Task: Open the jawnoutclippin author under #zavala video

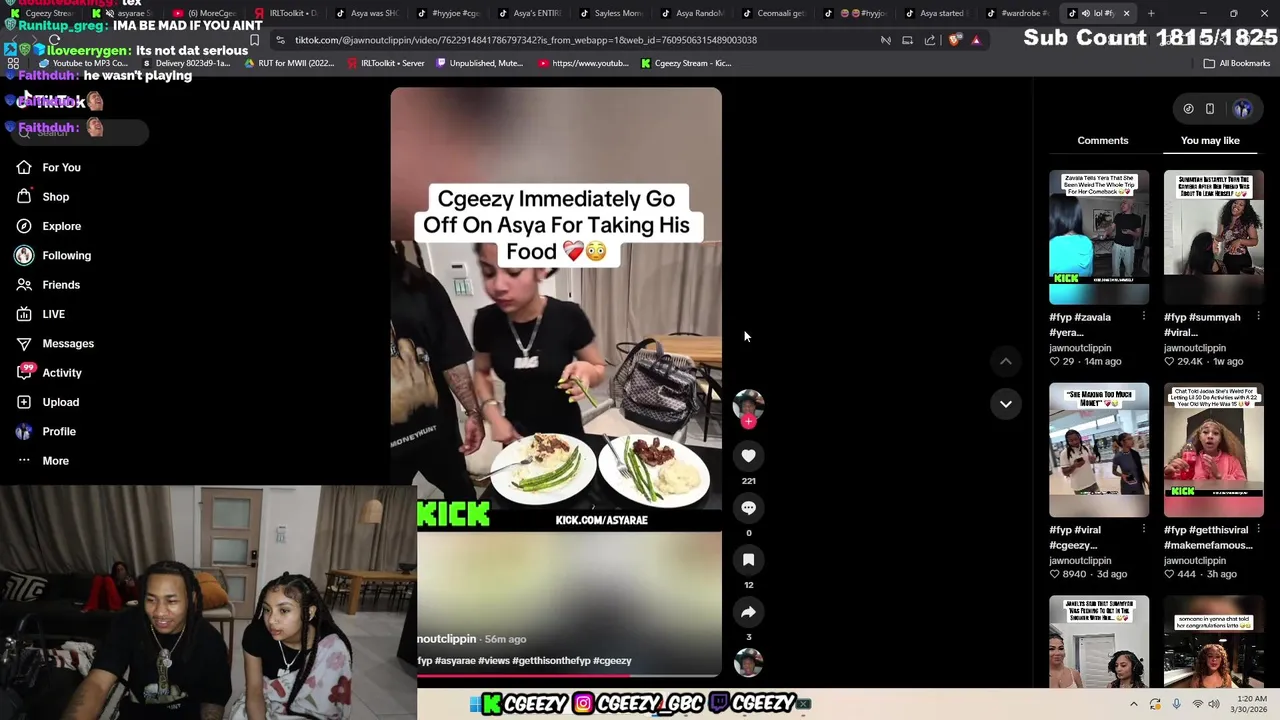Action: [1080, 348]
